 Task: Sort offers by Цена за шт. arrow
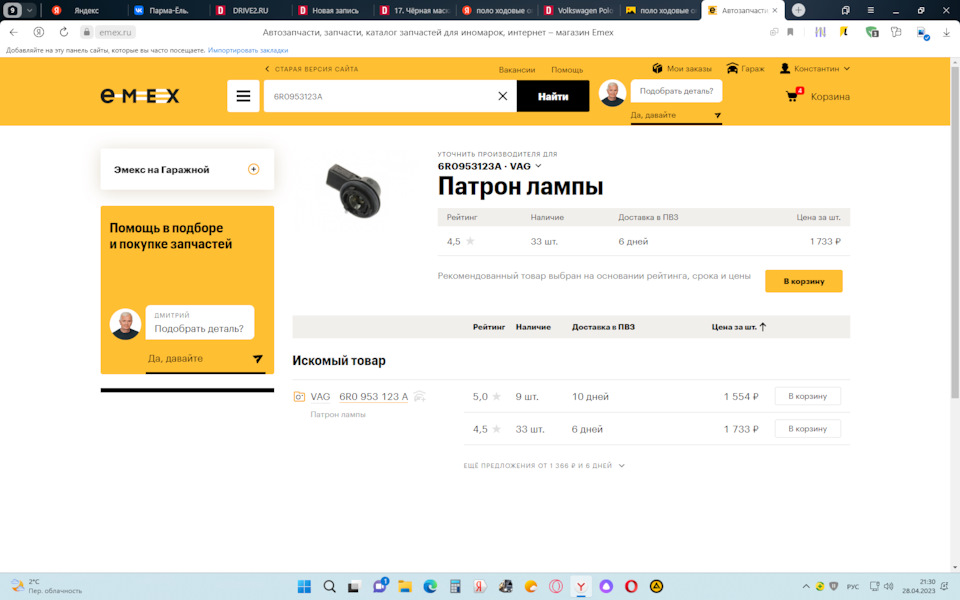pos(761,327)
